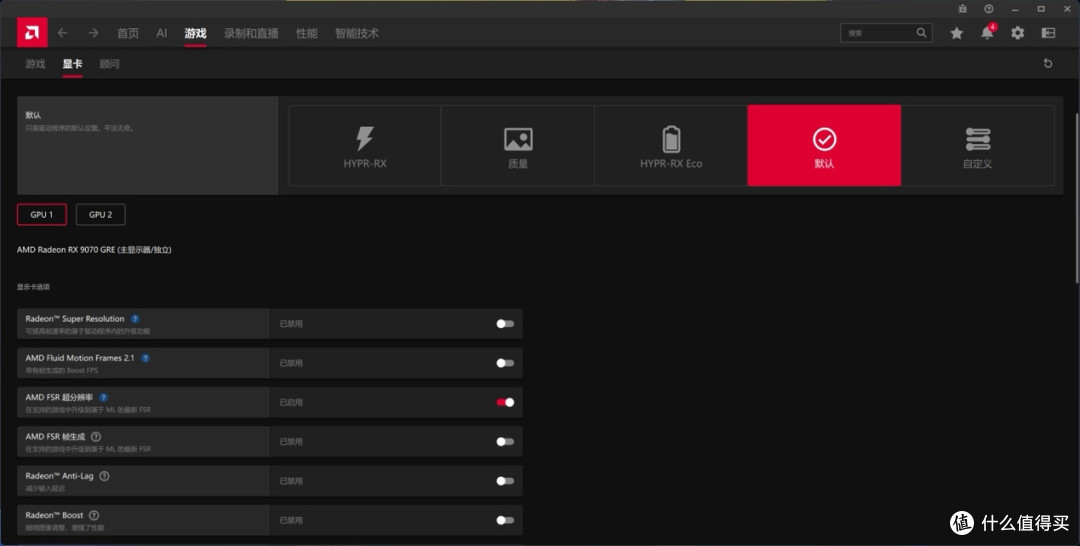Switch to the 显卡 sub-tab
This screenshot has width=1080, height=546.
click(72, 64)
